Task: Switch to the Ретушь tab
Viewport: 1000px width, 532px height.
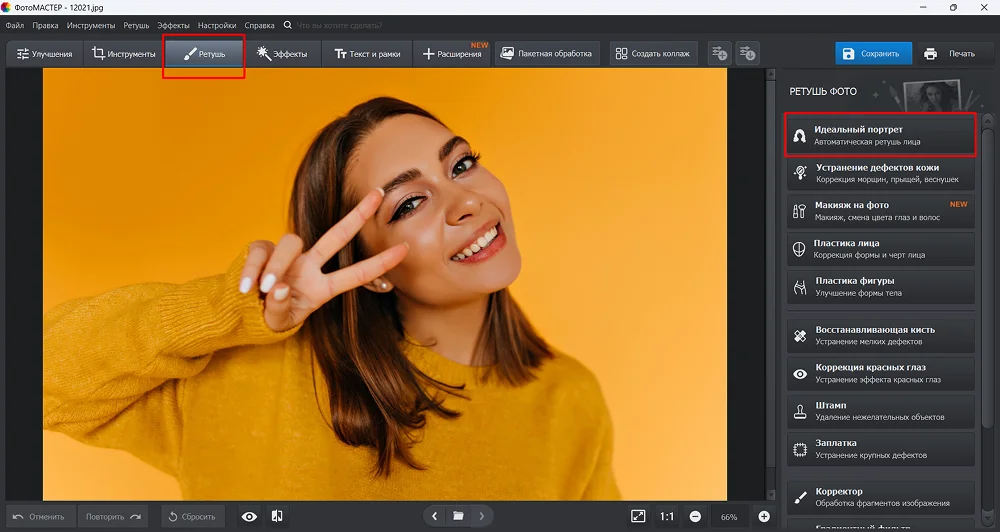Action: (204, 54)
